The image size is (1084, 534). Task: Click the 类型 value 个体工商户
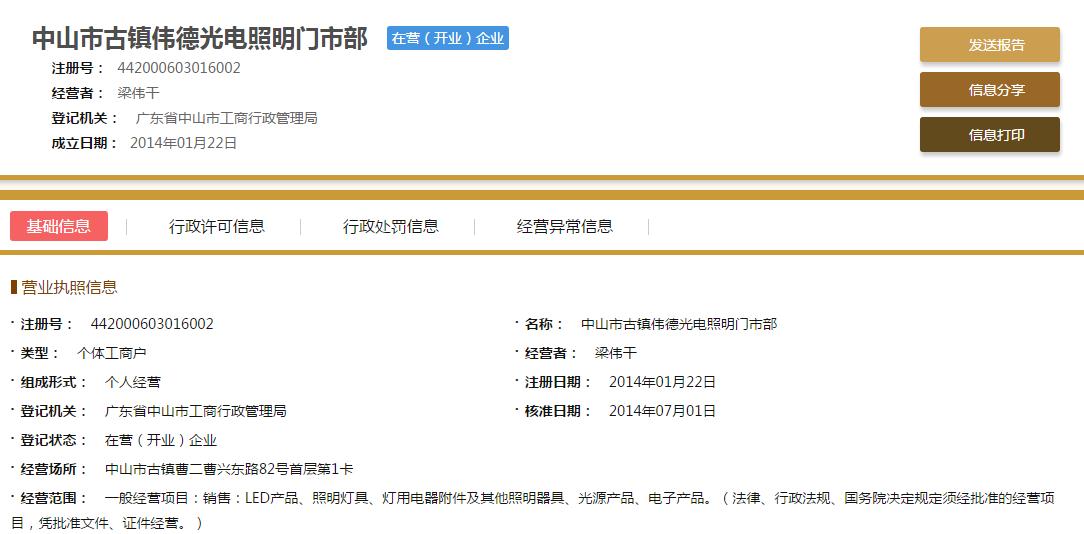[112, 353]
